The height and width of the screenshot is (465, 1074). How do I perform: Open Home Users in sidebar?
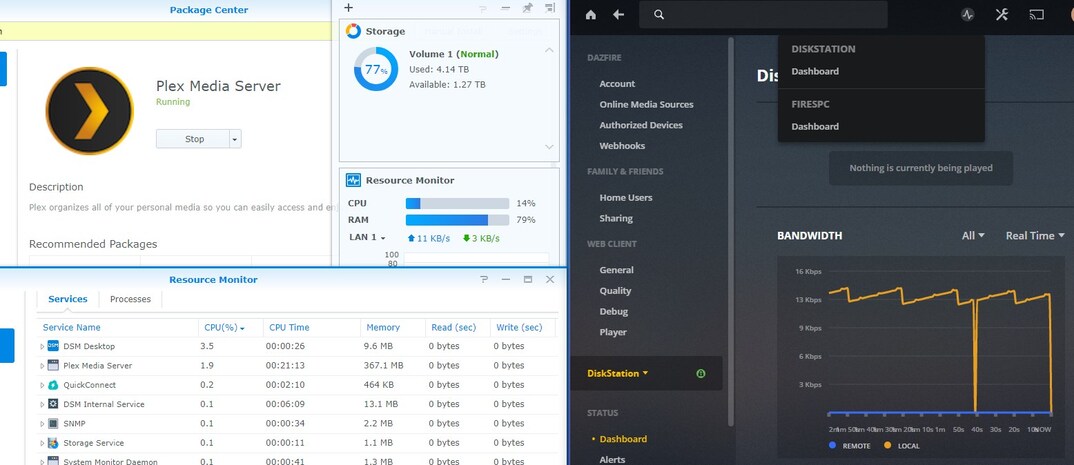625,197
